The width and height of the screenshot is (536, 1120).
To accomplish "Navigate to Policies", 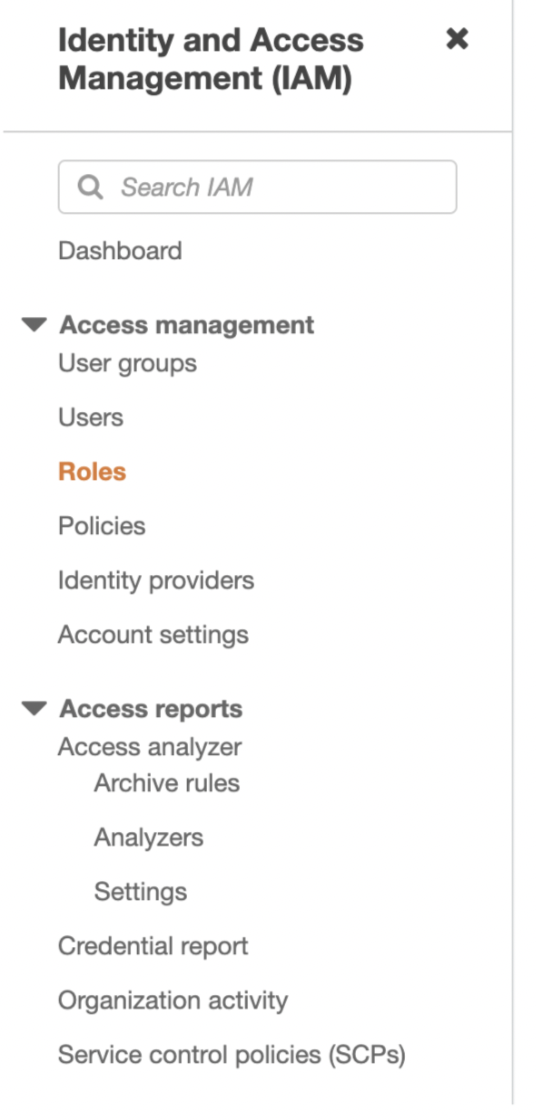I will [x=102, y=526].
